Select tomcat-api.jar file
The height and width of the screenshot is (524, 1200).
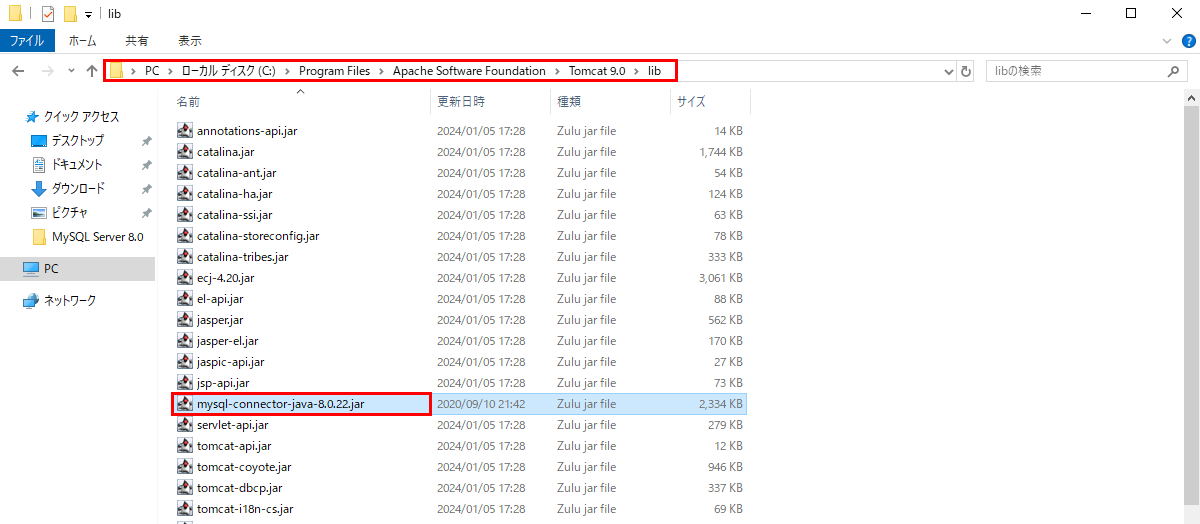point(234,446)
